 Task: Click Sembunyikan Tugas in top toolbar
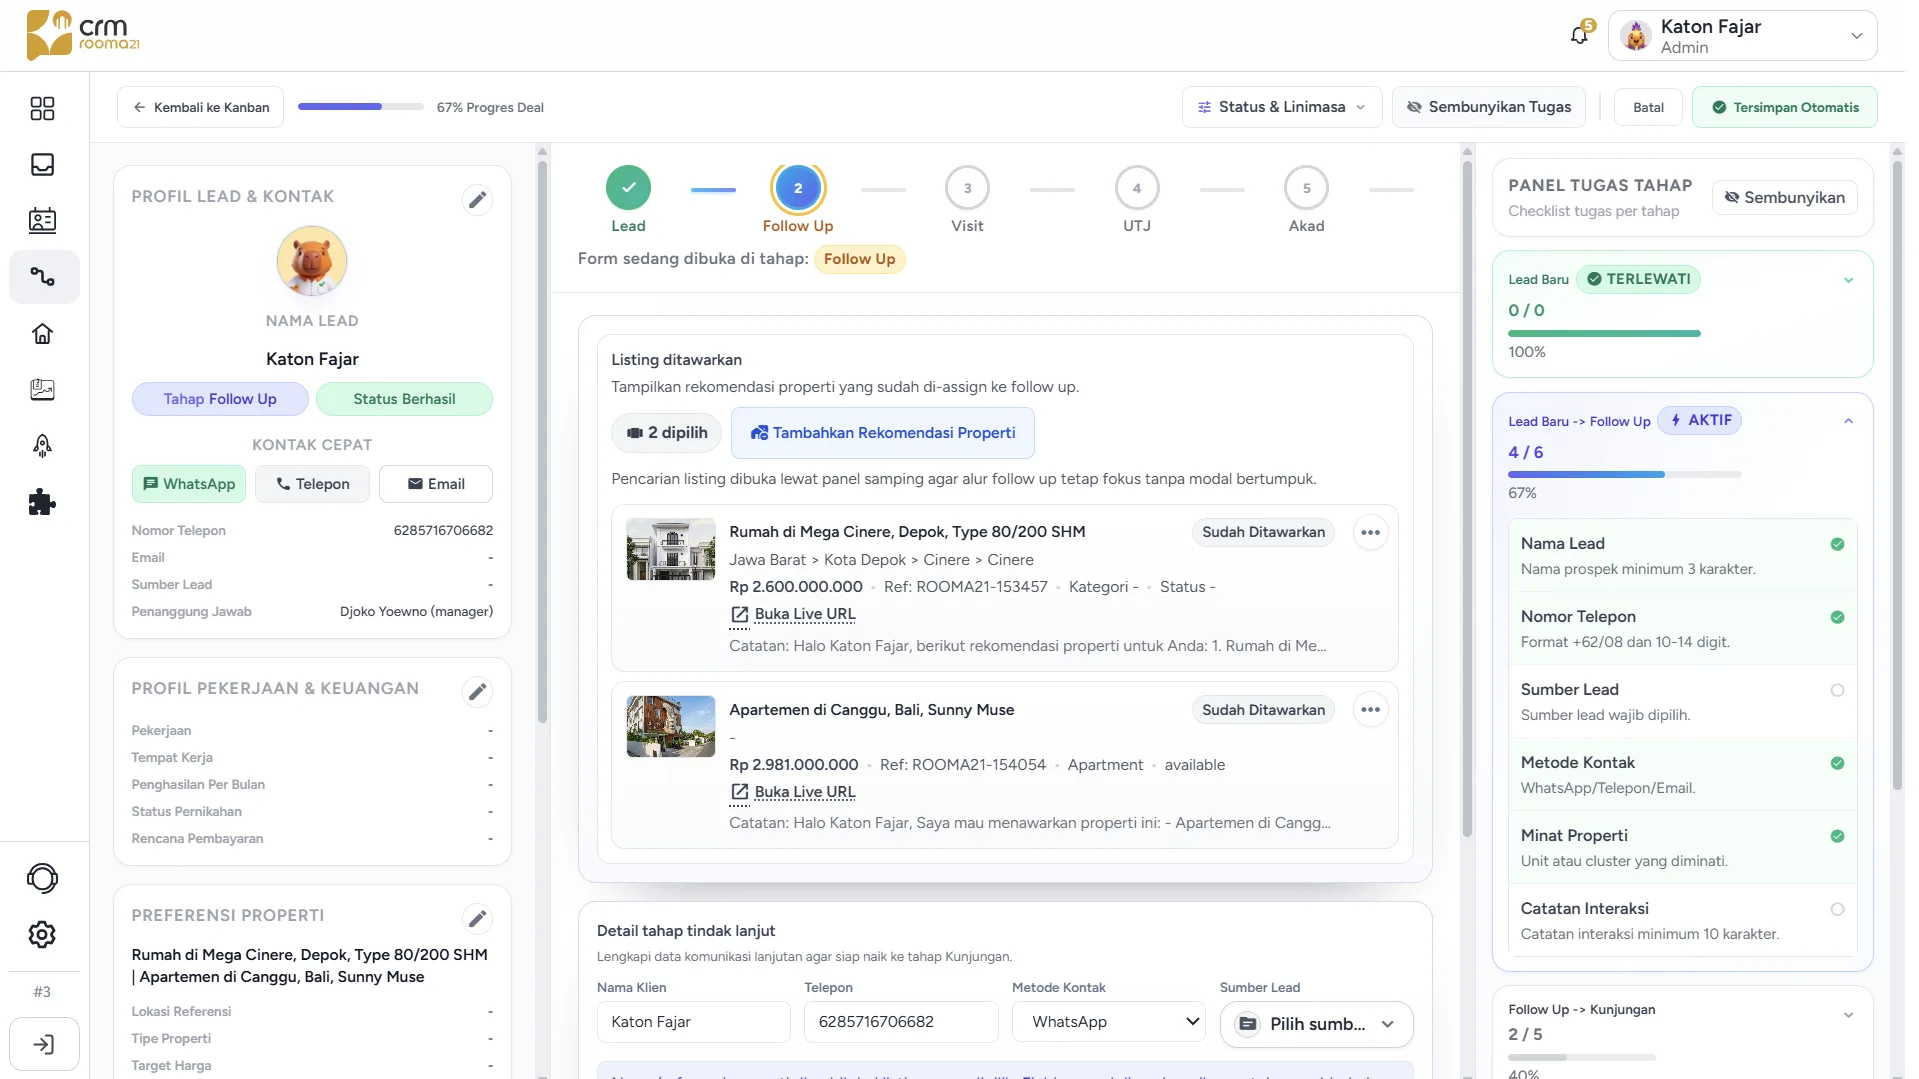pyautogui.click(x=1488, y=107)
